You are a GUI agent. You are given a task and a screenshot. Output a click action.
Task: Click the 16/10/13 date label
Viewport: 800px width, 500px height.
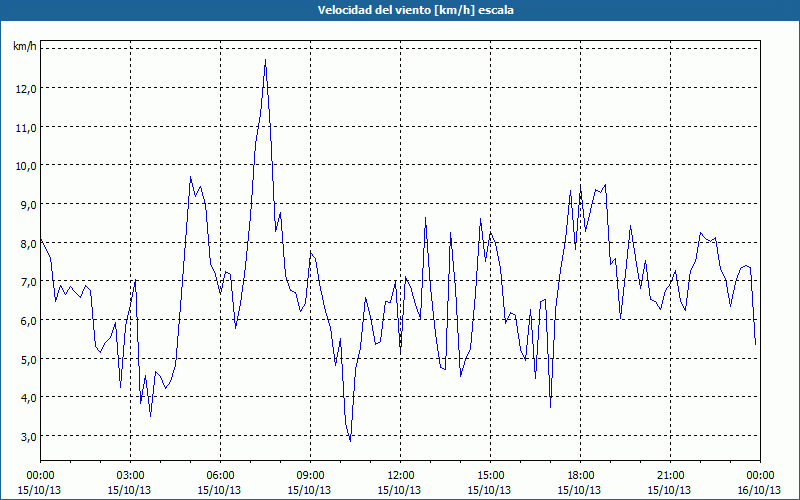(x=760, y=490)
